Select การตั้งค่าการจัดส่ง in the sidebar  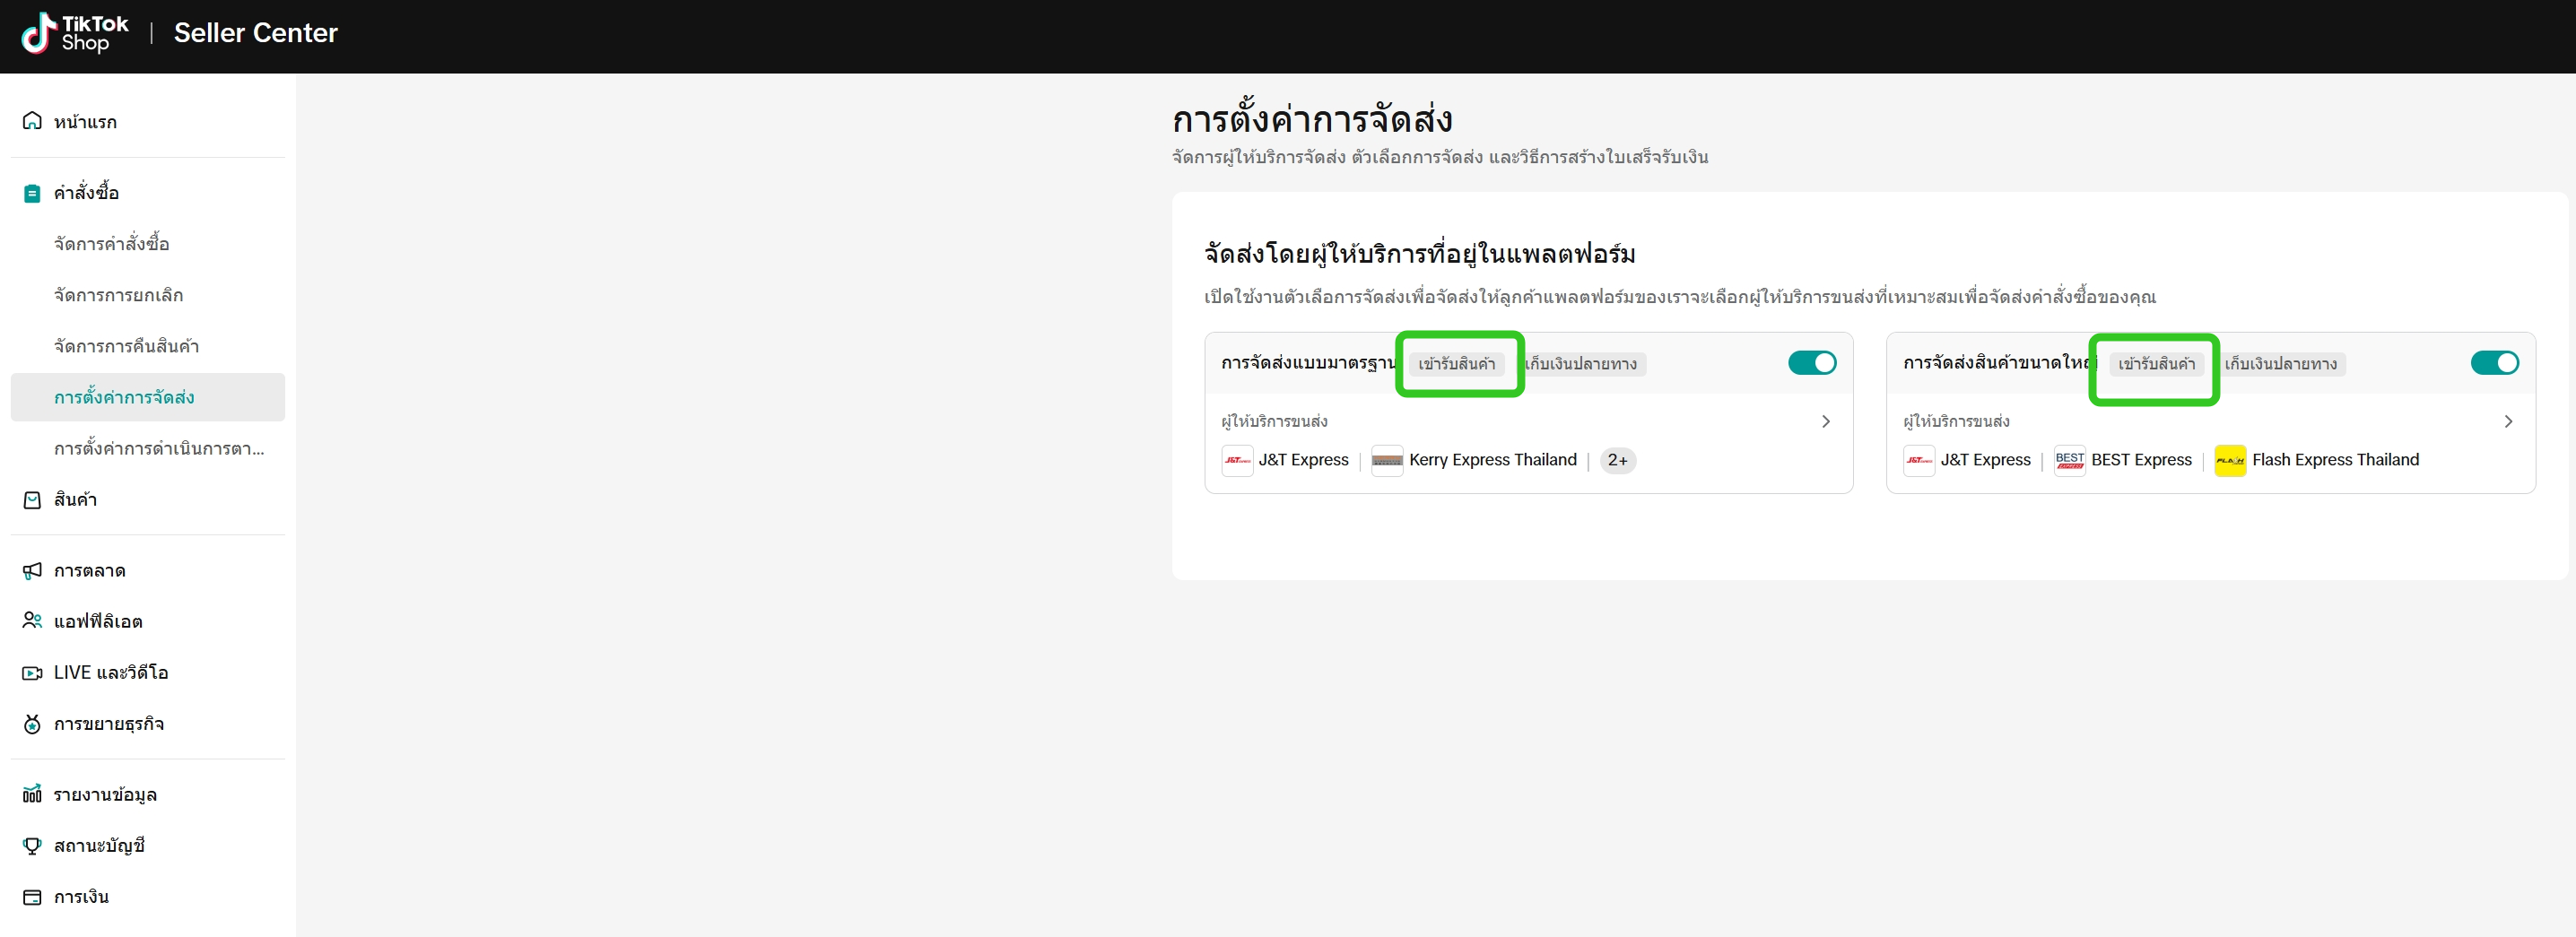[x=148, y=397]
